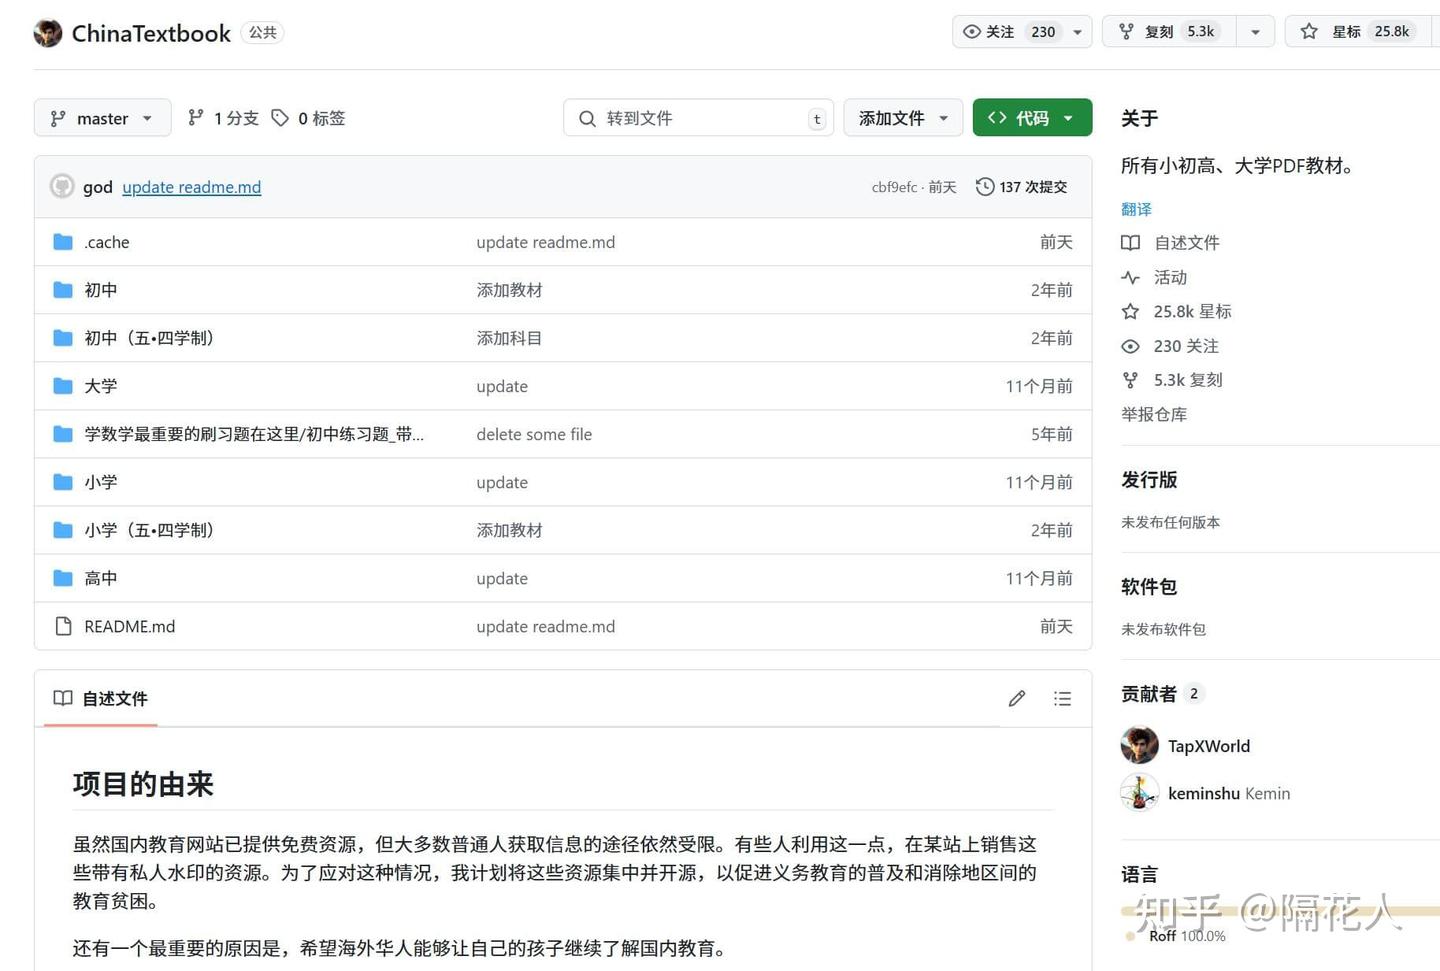
Task: Open the update readme.md commit link
Action: coord(191,187)
